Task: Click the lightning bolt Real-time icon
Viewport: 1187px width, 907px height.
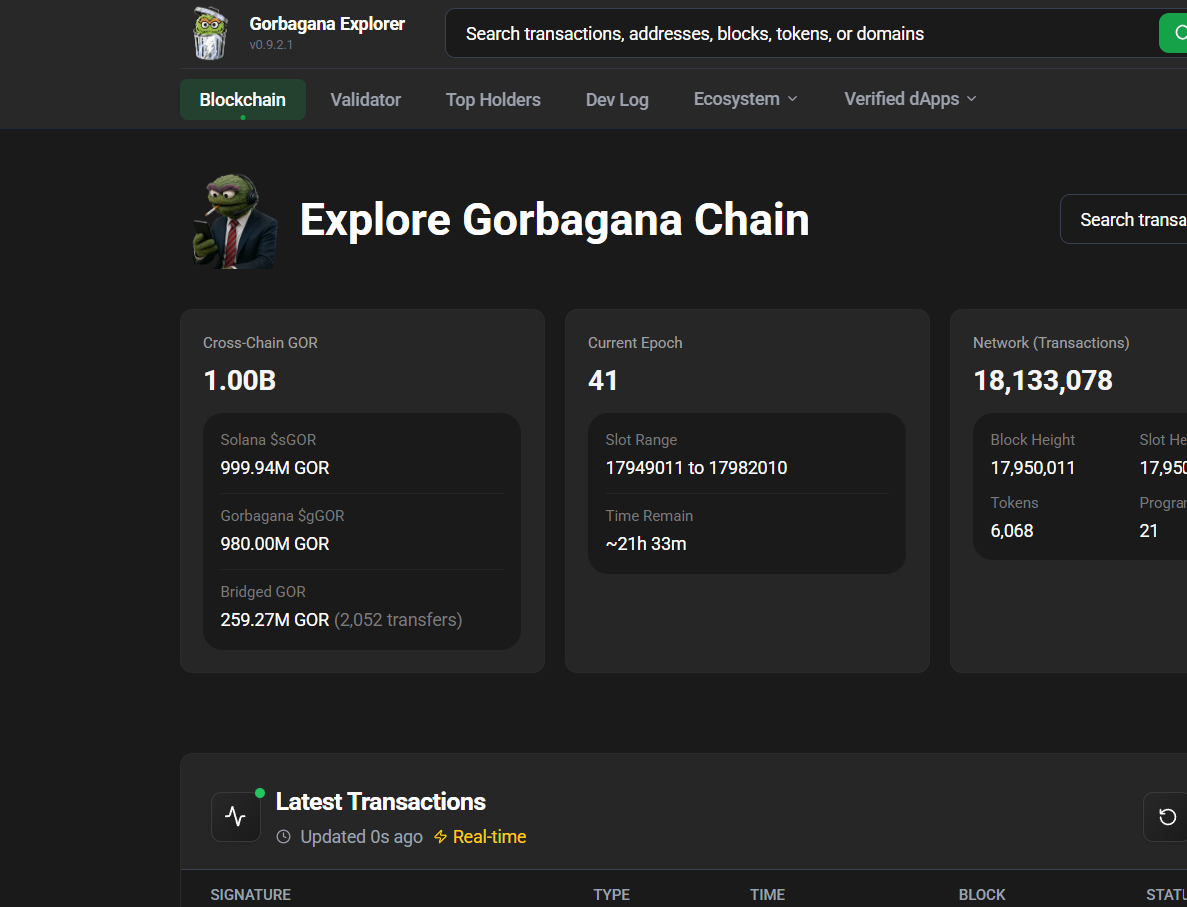Action: (x=440, y=837)
